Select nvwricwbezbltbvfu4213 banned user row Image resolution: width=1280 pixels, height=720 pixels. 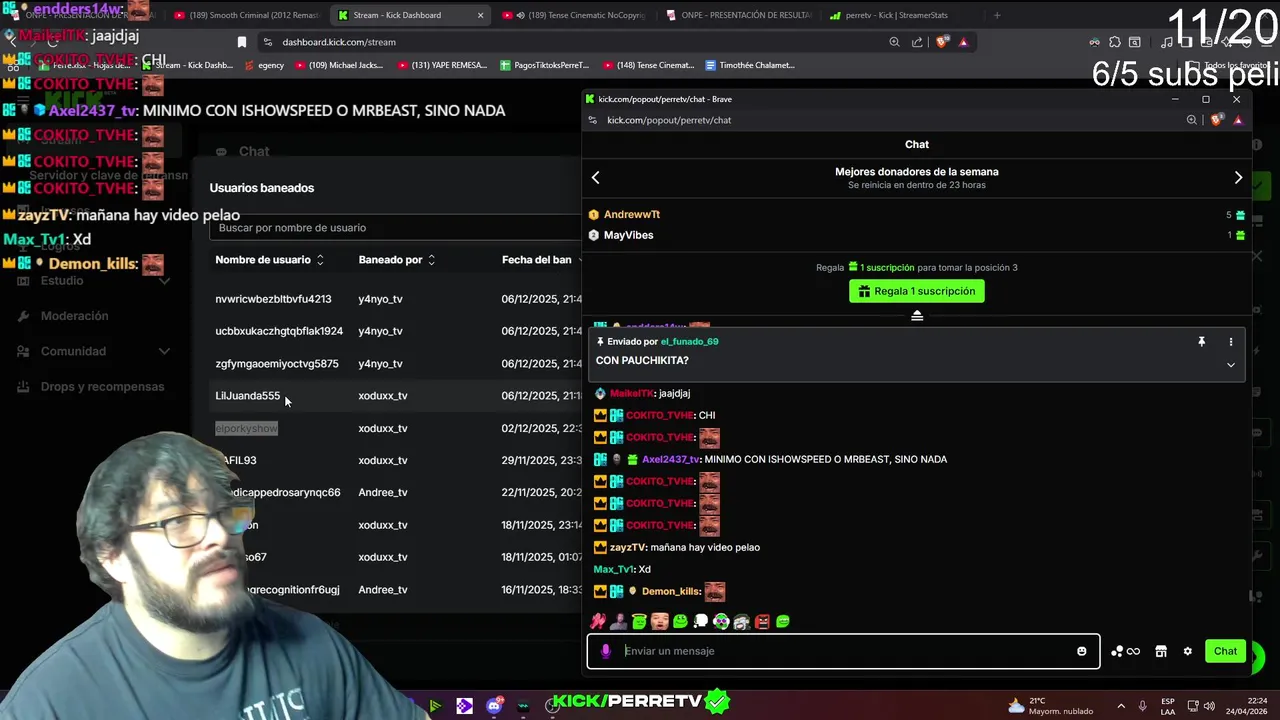(397, 299)
